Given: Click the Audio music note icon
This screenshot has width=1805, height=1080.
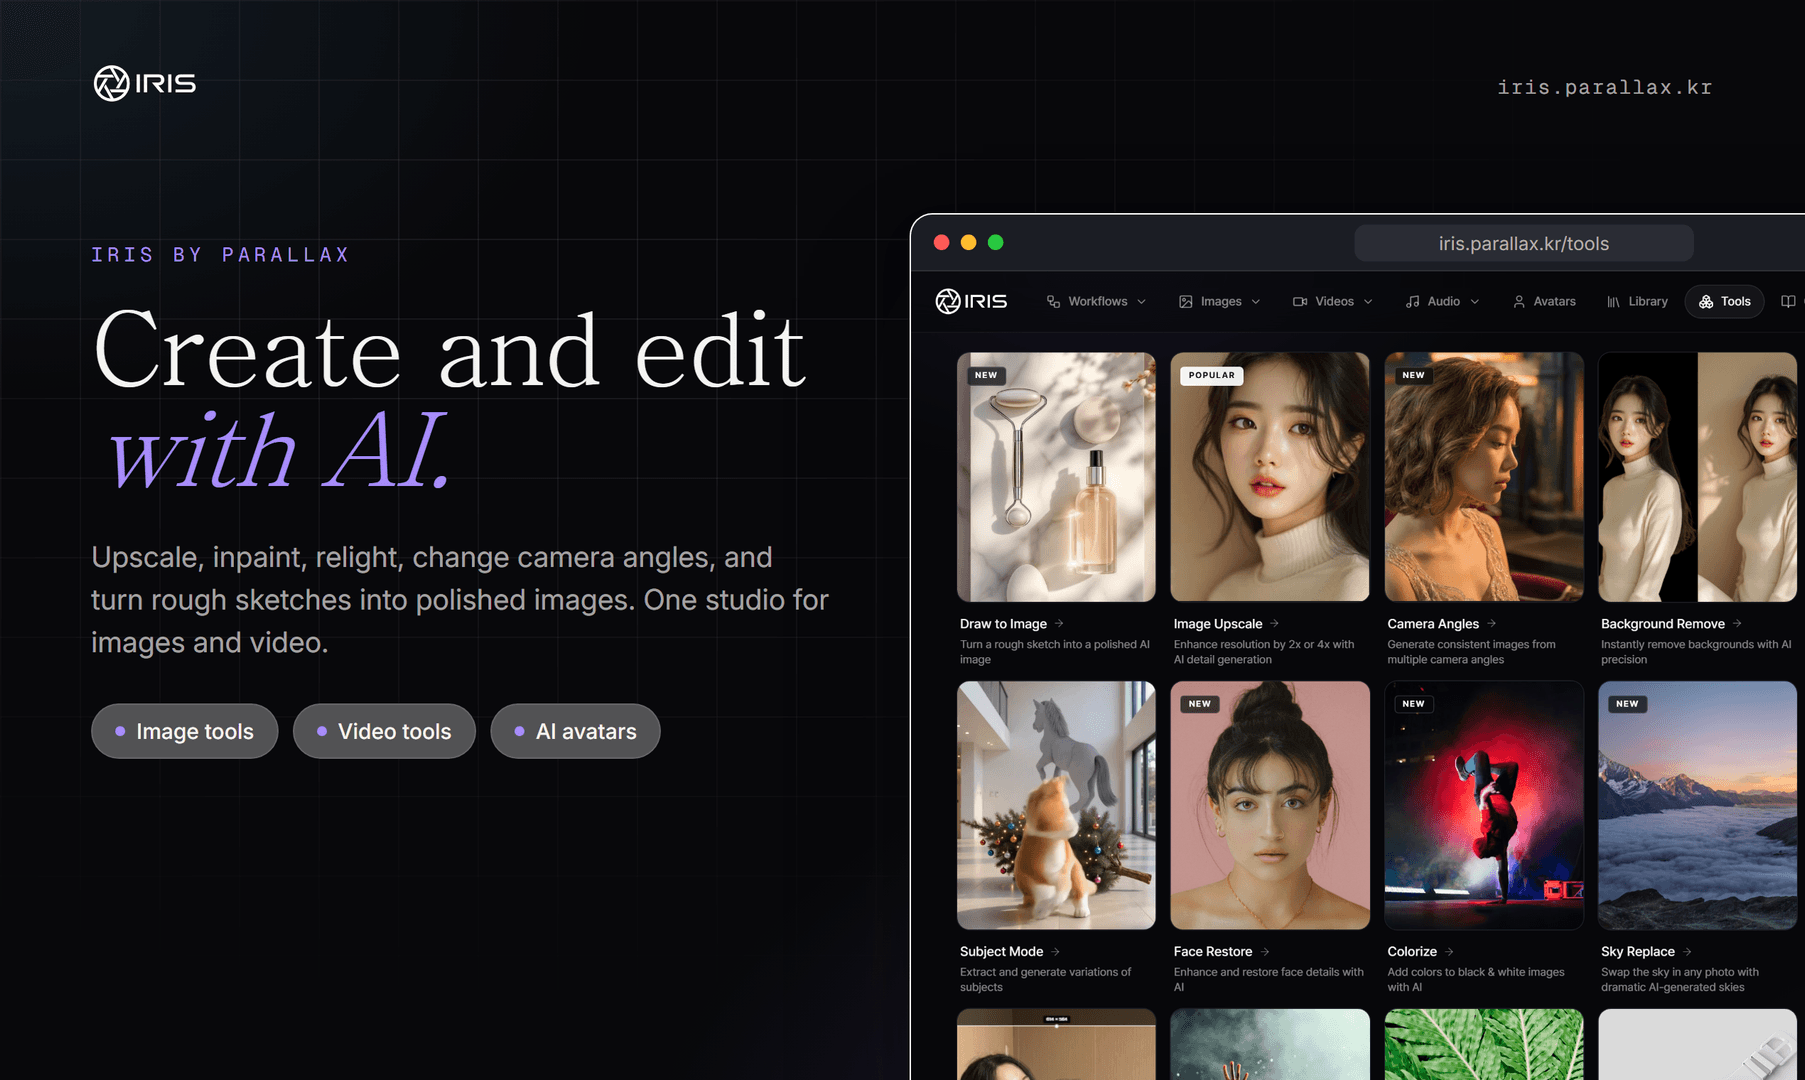Looking at the screenshot, I should pyautogui.click(x=1413, y=301).
